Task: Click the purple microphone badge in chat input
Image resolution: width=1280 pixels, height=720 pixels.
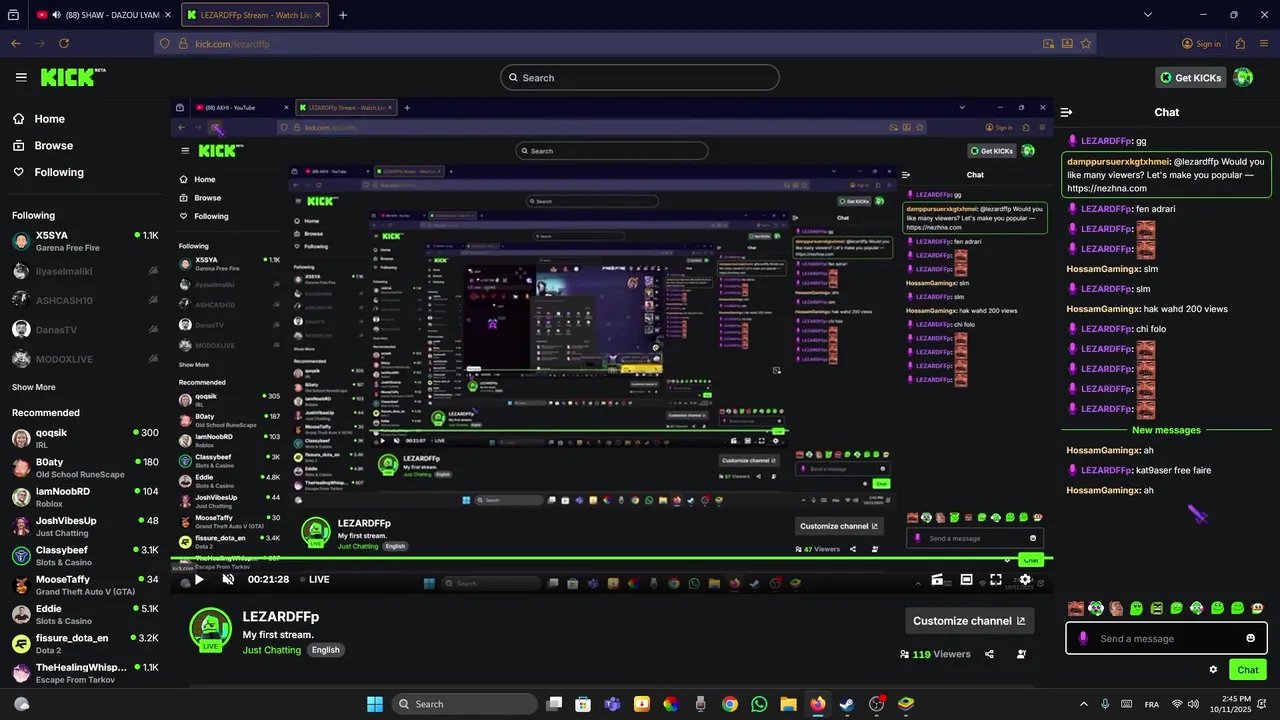Action: tap(1083, 638)
